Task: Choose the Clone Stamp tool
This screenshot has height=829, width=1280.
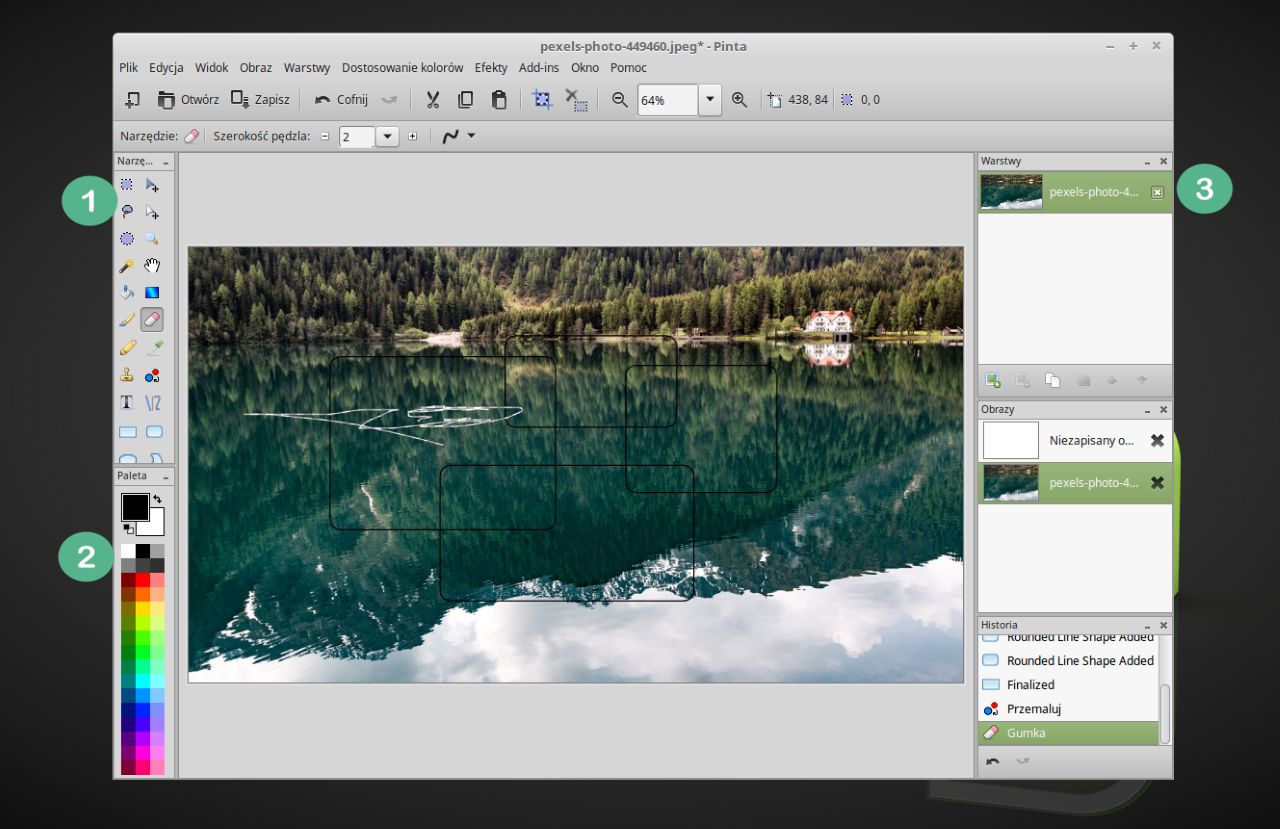Action: tap(127, 376)
